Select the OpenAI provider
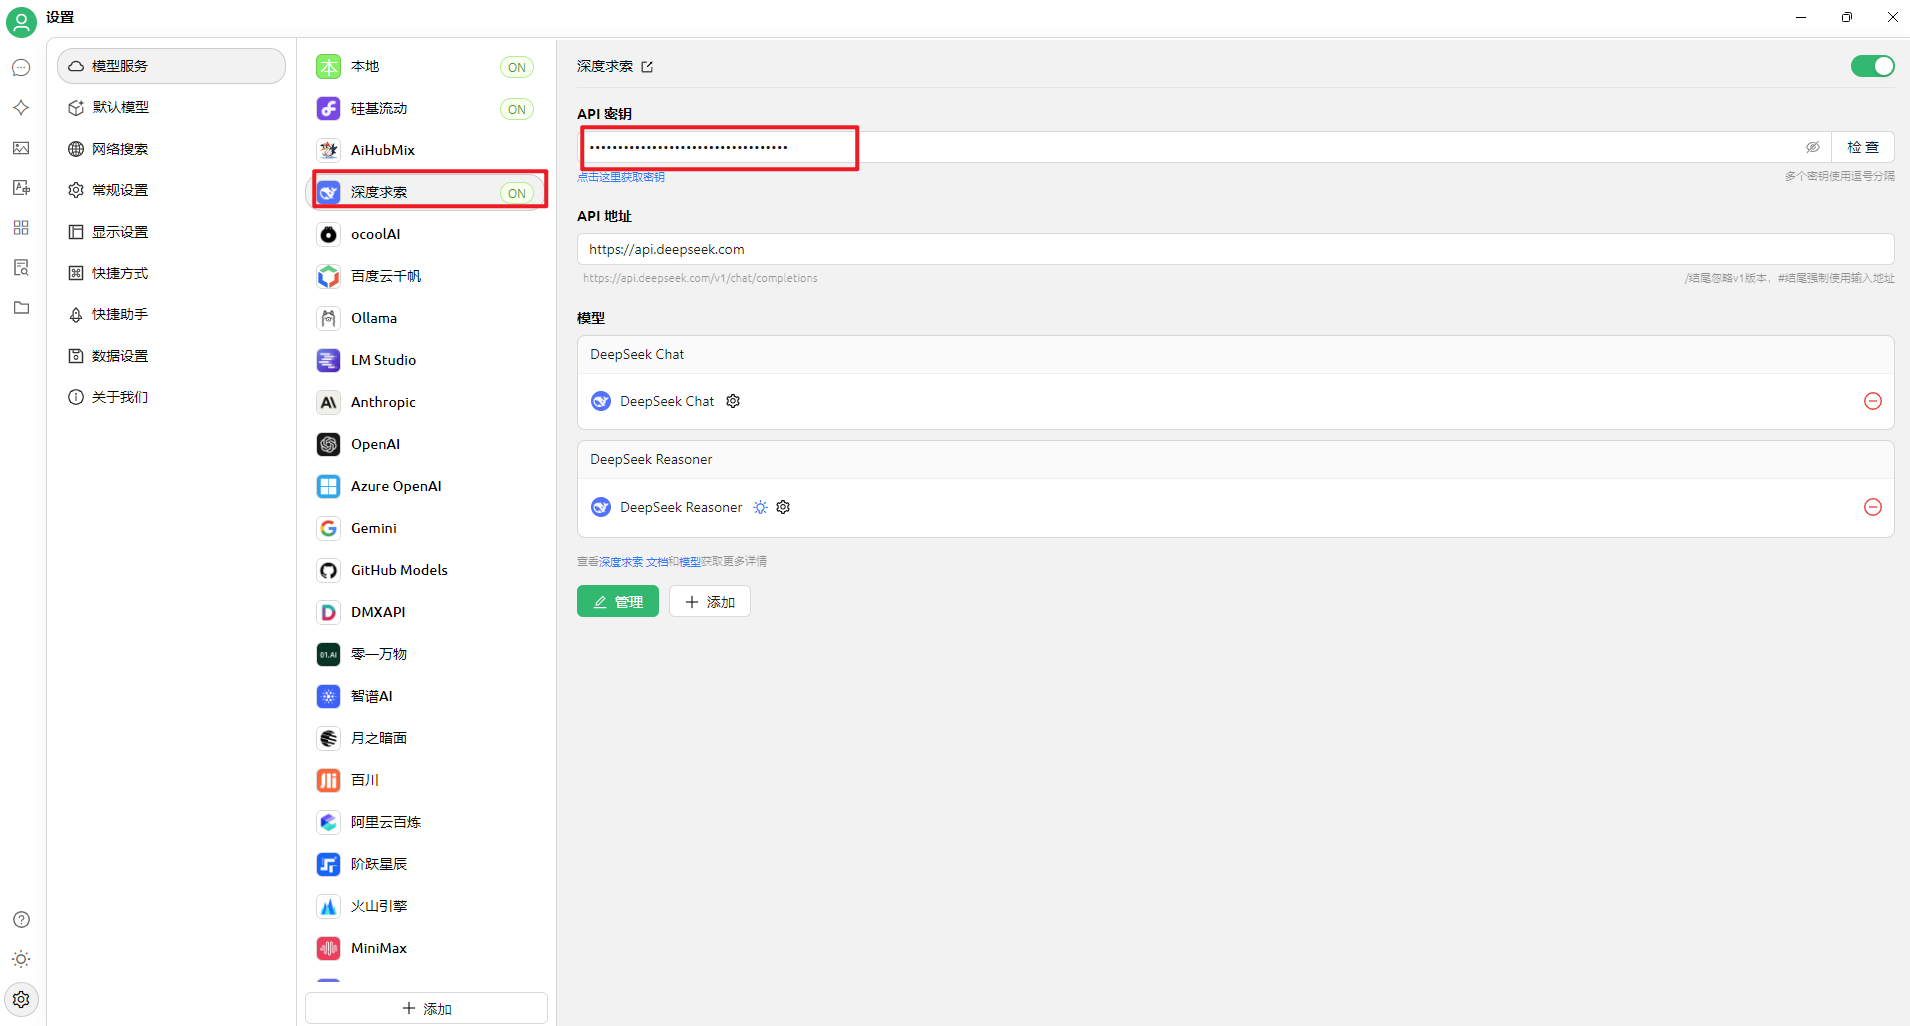The width and height of the screenshot is (1910, 1026). (x=426, y=444)
